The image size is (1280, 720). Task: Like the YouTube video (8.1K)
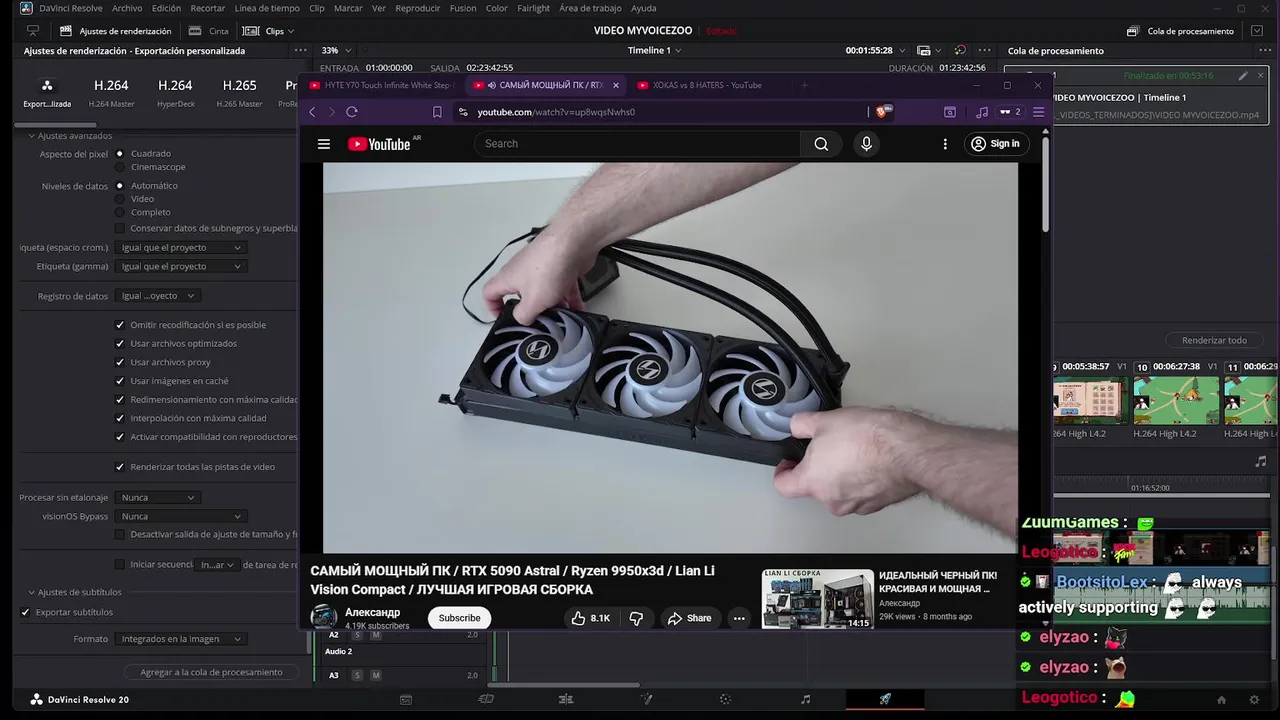[x=590, y=618]
